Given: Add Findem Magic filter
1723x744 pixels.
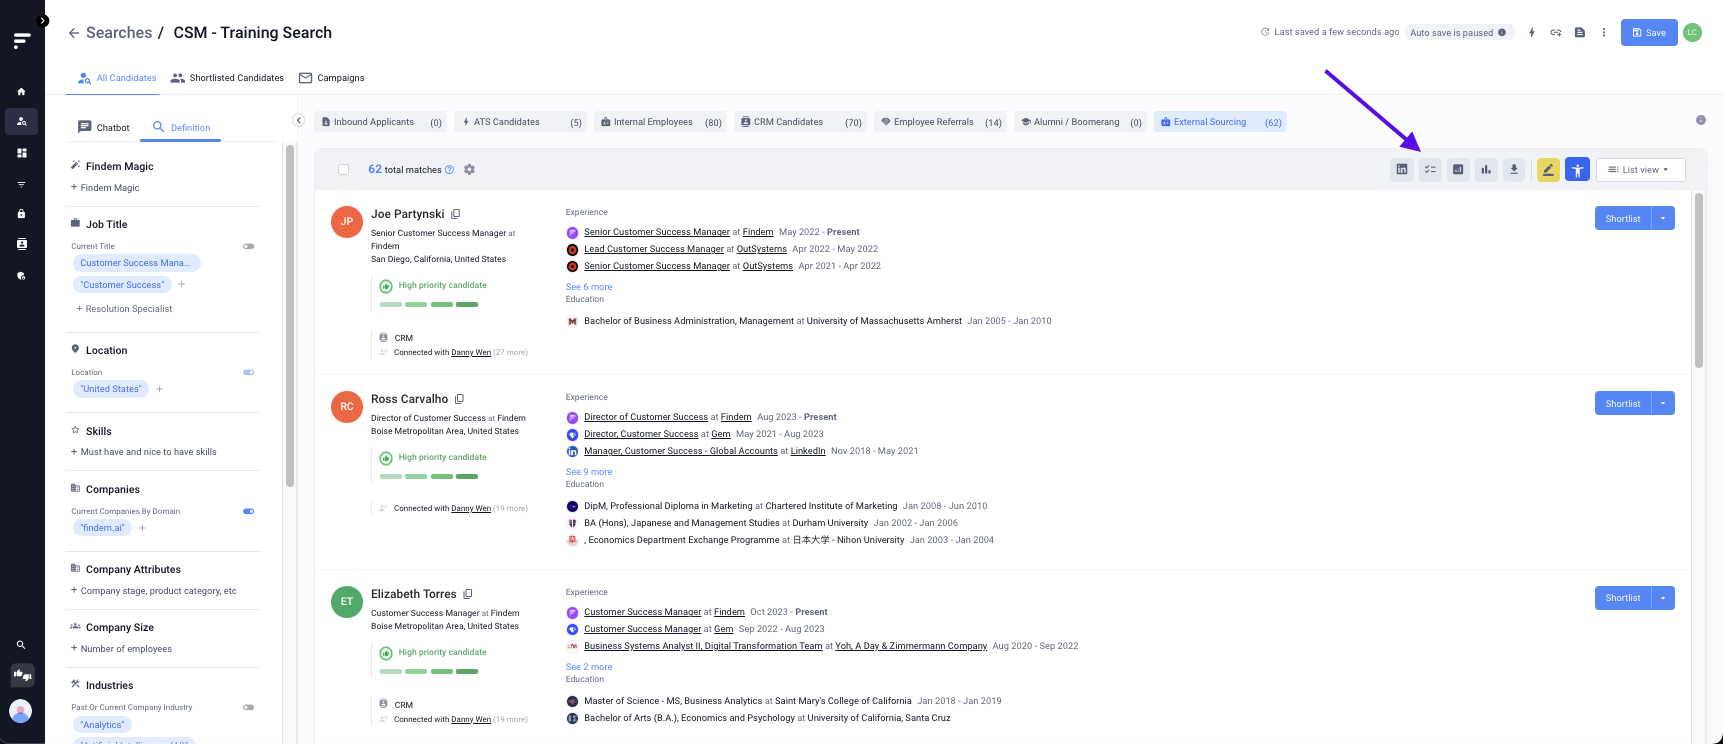Looking at the screenshot, I should [105, 188].
